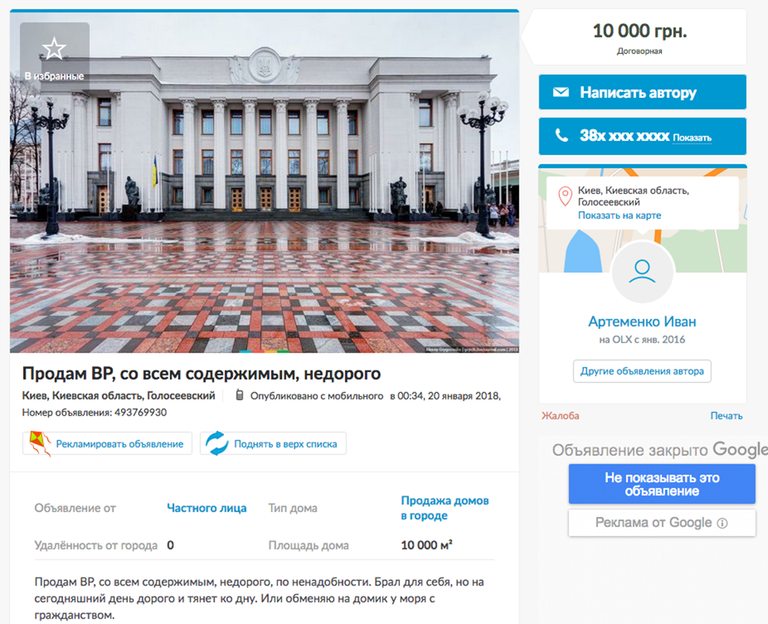Click the Объявление закрыто Google text
Image resolution: width=768 pixels, height=624 pixels.
tap(659, 450)
